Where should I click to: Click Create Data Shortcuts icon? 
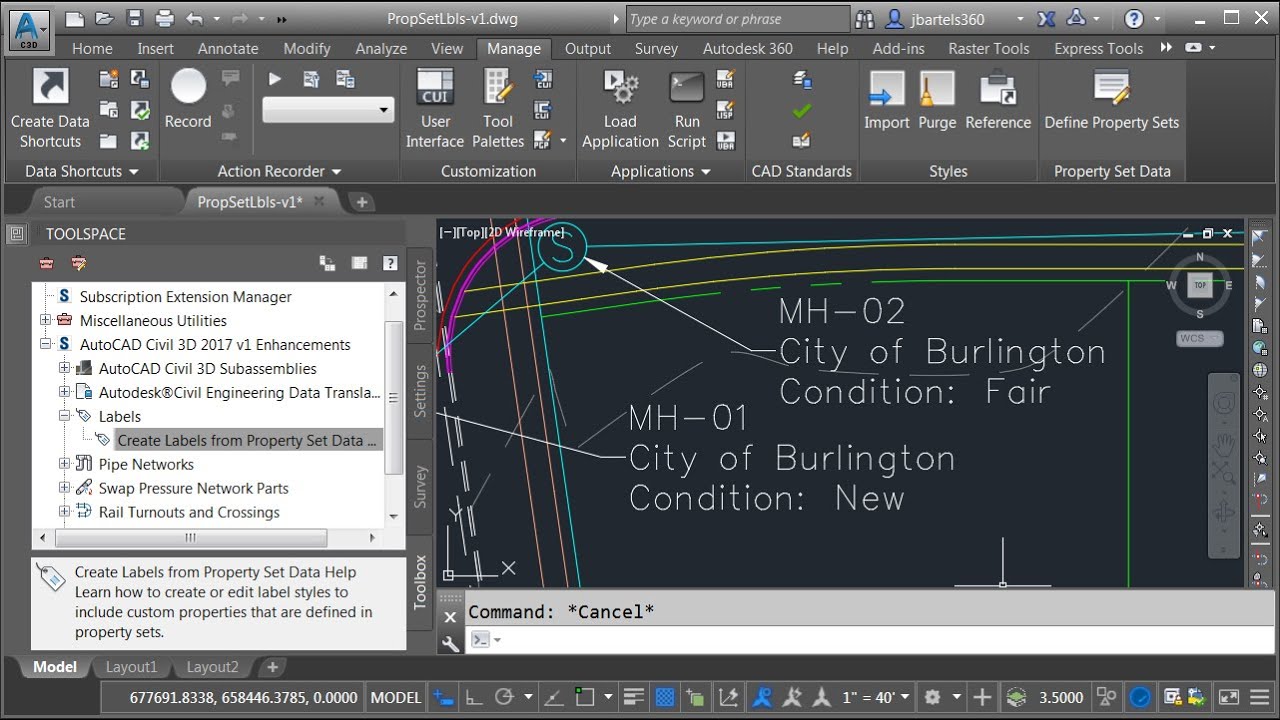click(50, 88)
